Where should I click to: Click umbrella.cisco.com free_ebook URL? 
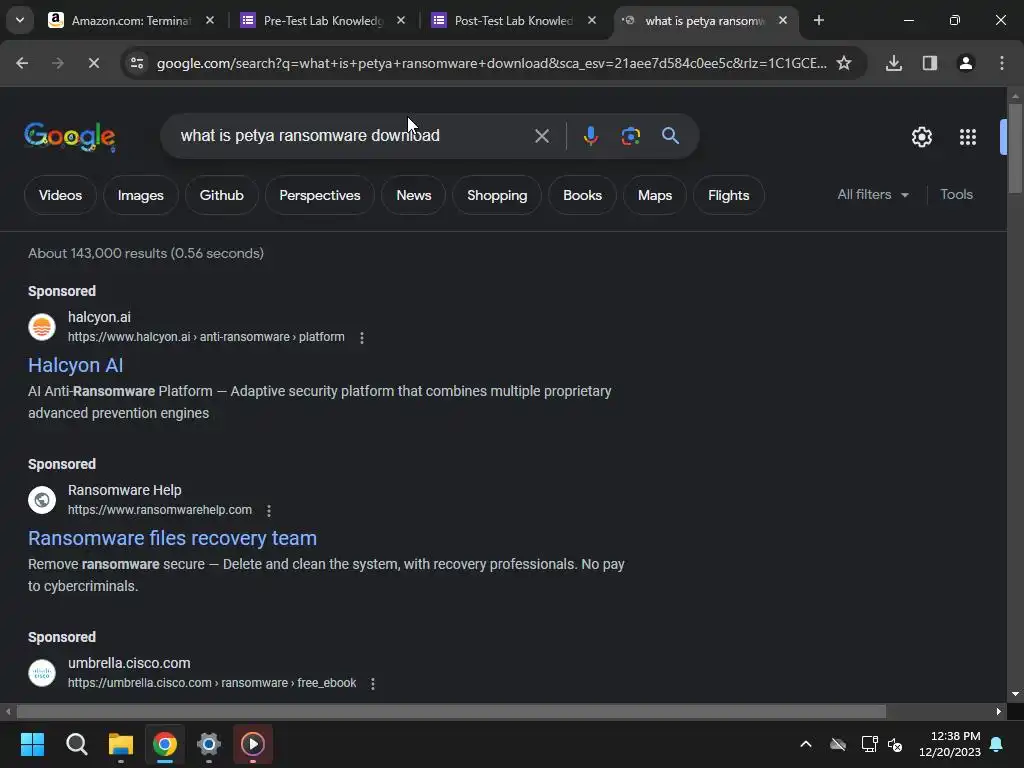(x=212, y=683)
